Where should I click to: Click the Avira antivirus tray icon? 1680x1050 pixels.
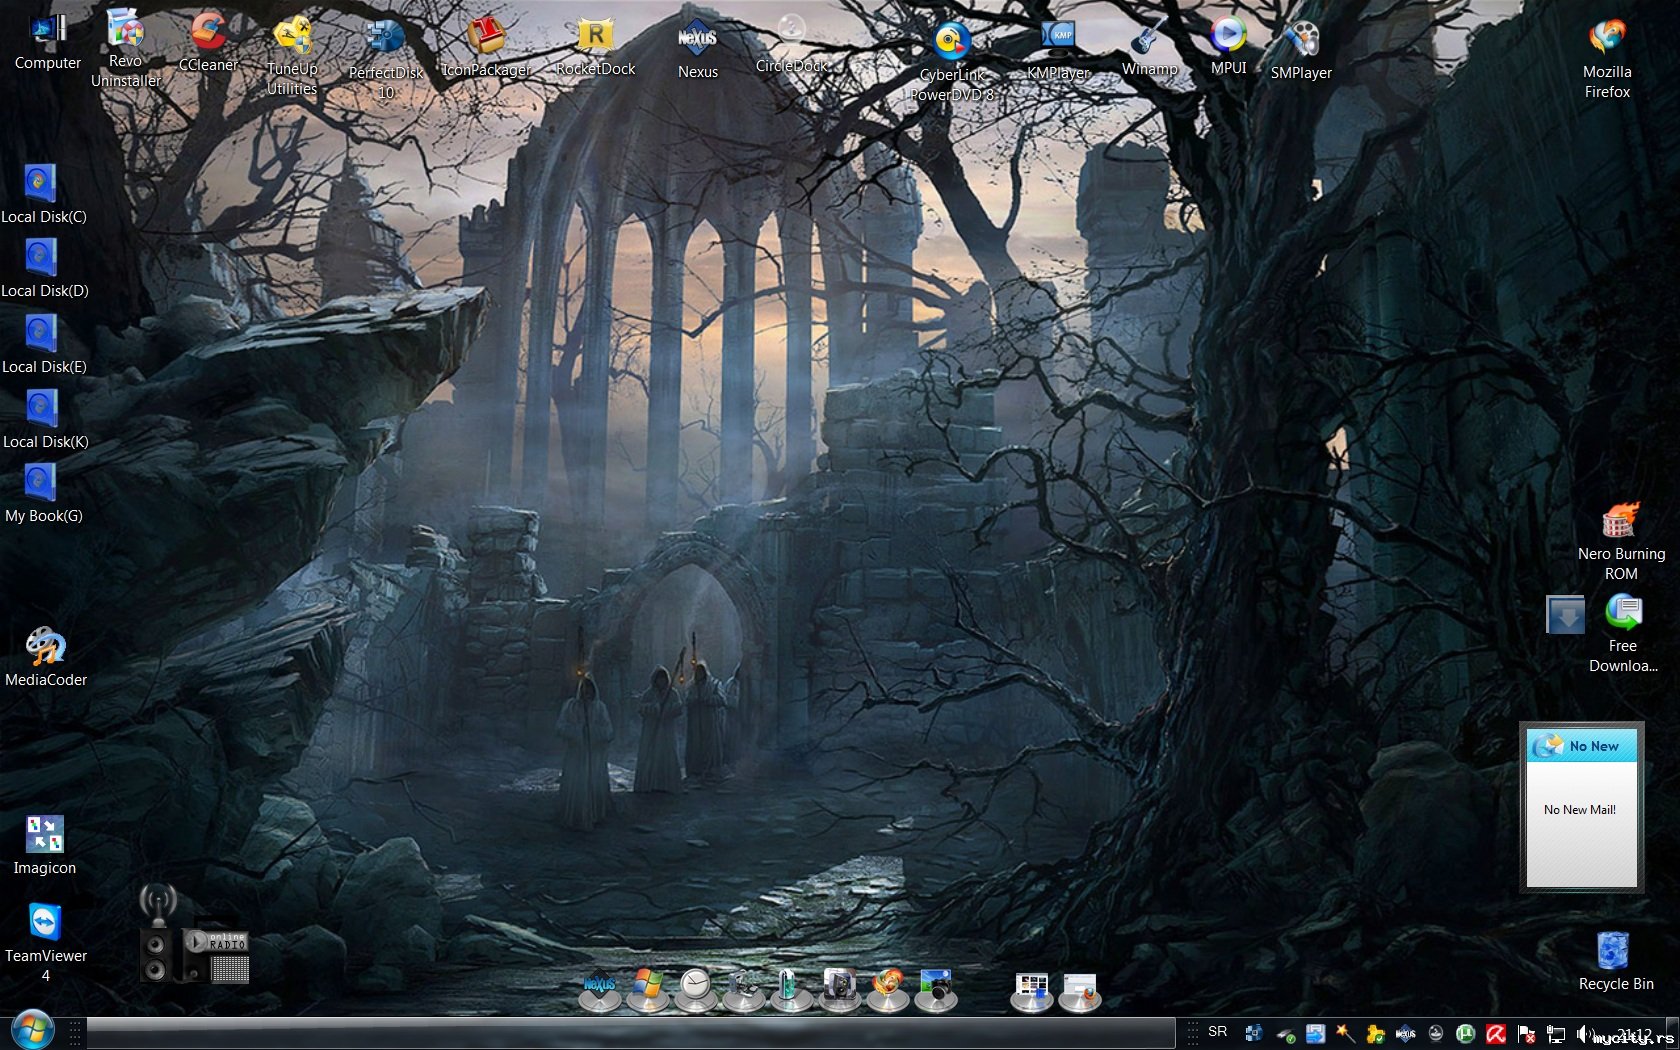(x=1496, y=1034)
